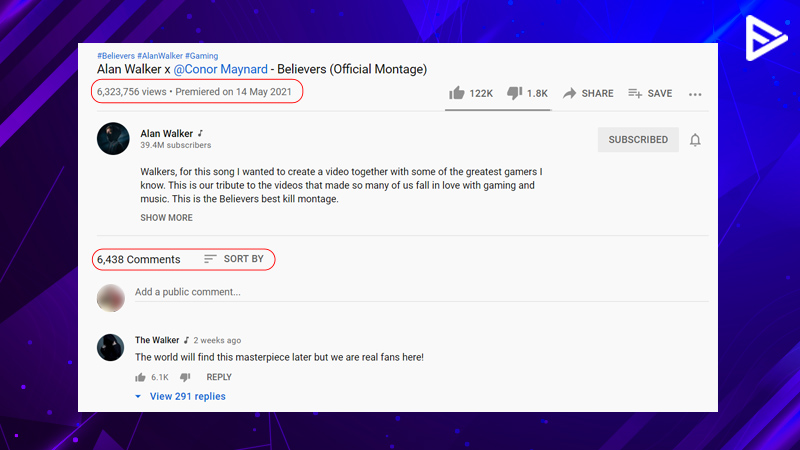Open The Walker commenter name

(157, 340)
